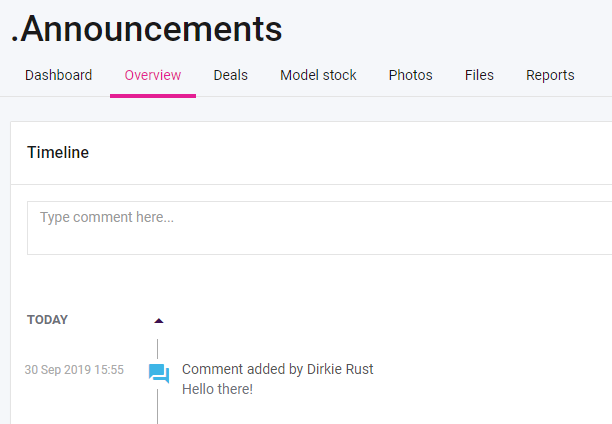
Task: Click the .Announcements page title
Action: click(x=146, y=30)
